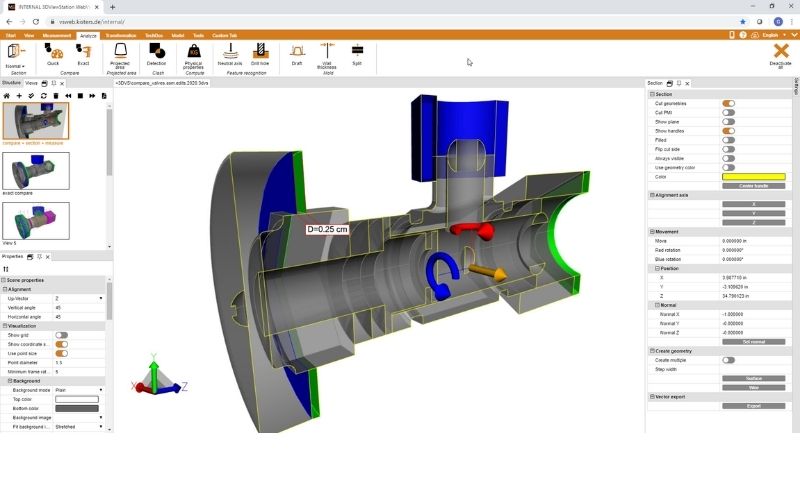Toggle Create multiple switch
The image size is (800, 500).
click(x=729, y=360)
